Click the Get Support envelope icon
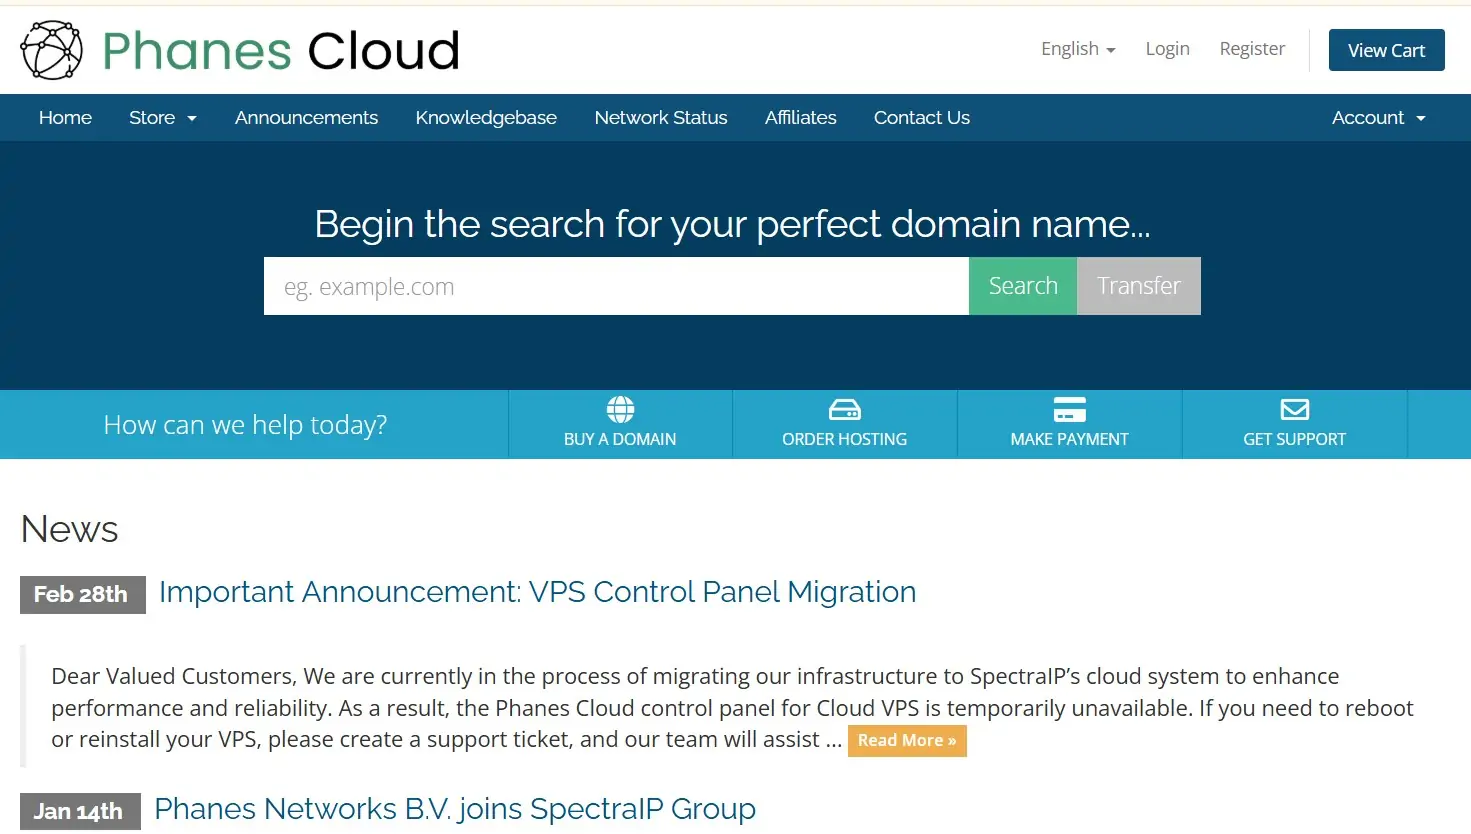Image resolution: width=1471 pixels, height=834 pixels. click(1295, 410)
